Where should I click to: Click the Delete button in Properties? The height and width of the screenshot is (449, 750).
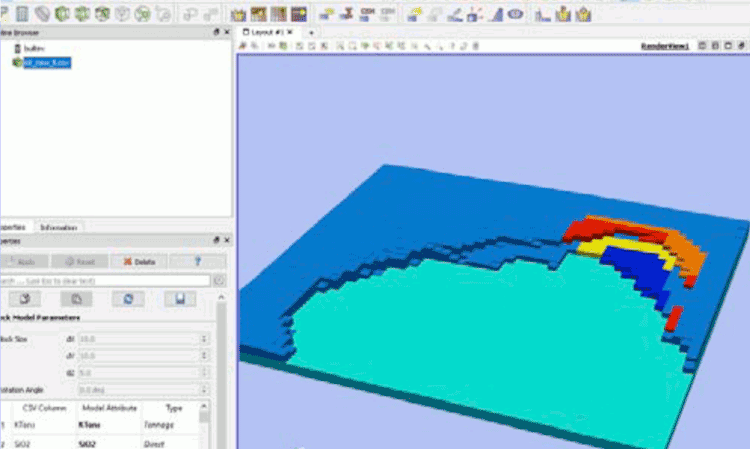click(x=139, y=261)
